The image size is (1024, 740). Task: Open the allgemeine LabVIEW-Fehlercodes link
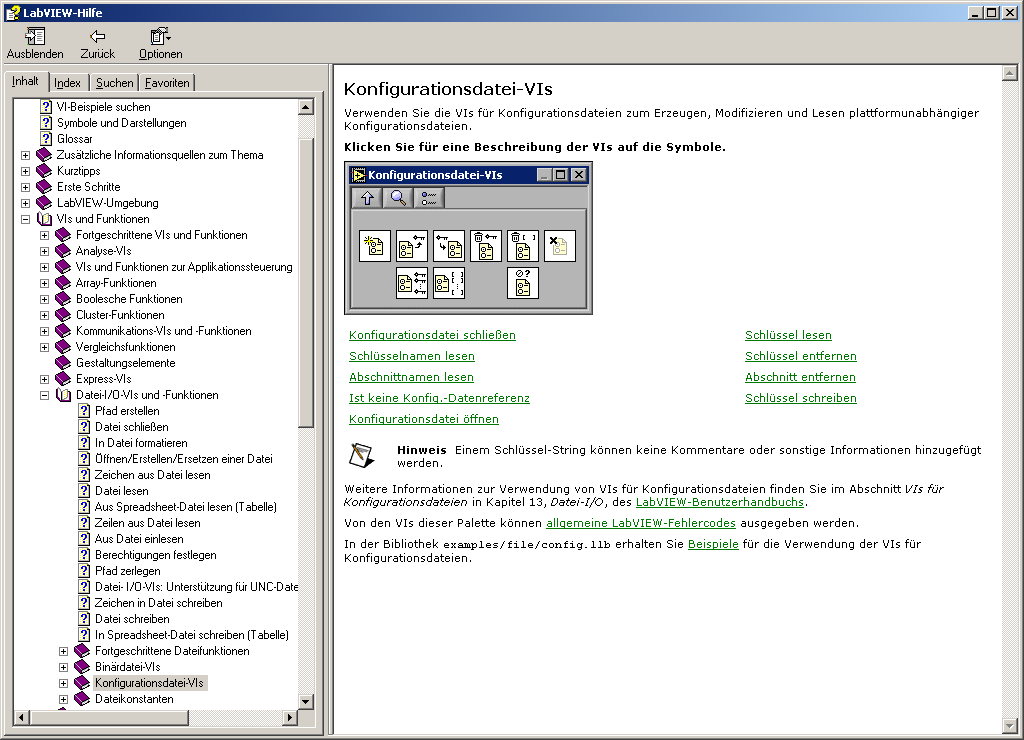[x=641, y=523]
